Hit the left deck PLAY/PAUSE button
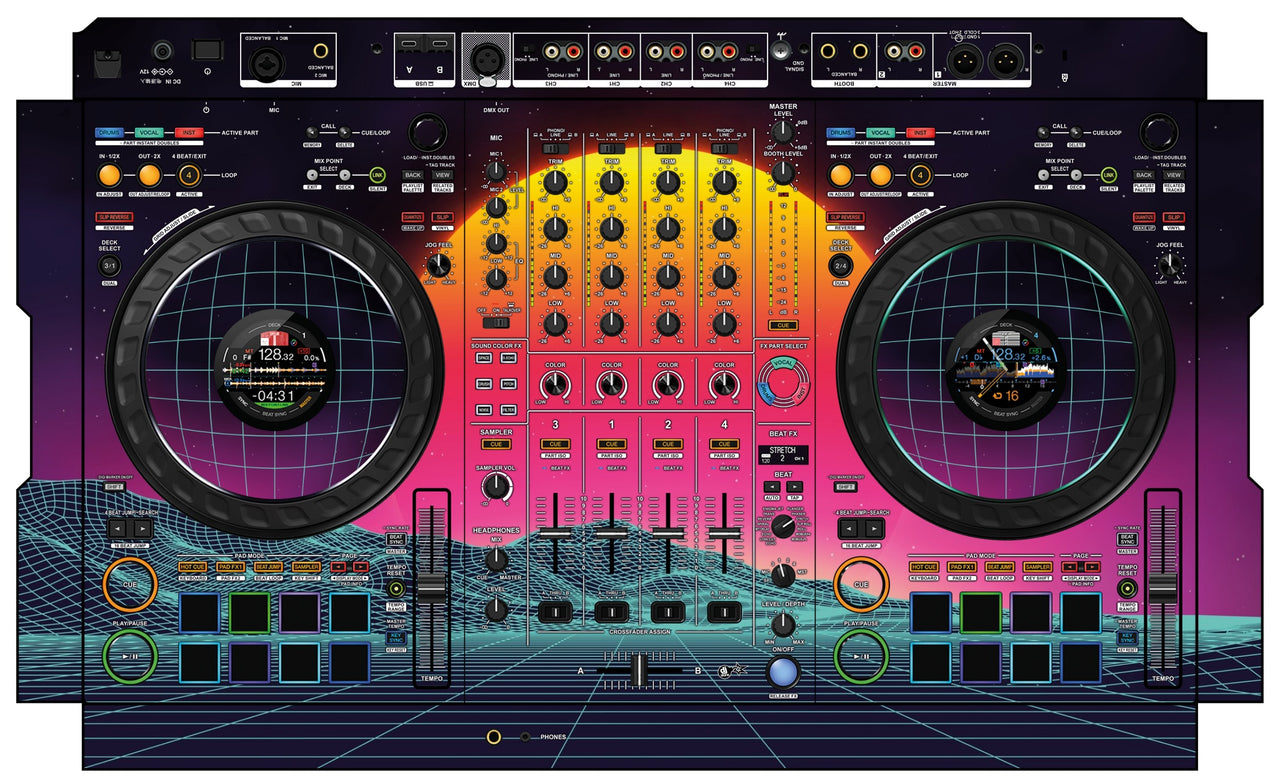 [x=129, y=656]
